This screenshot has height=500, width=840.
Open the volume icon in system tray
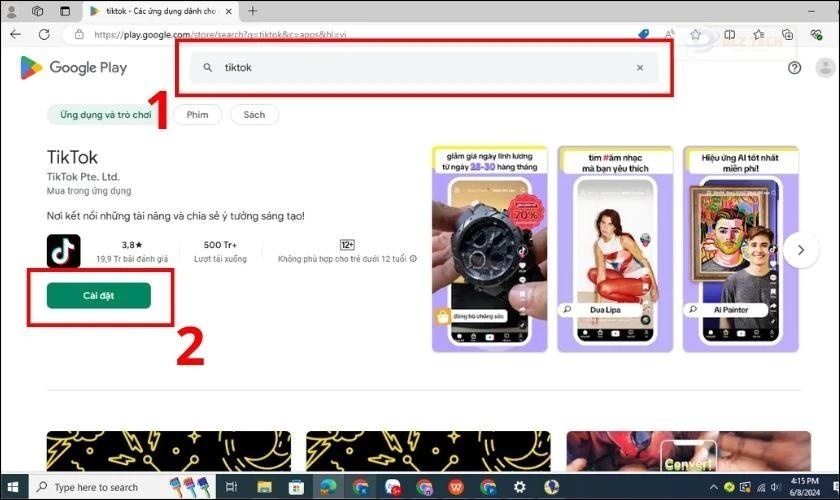[x=775, y=487]
